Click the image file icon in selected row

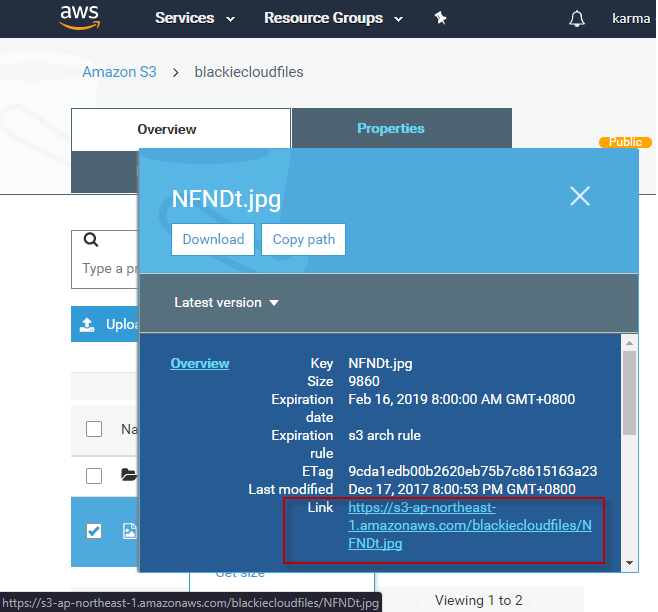[129, 531]
